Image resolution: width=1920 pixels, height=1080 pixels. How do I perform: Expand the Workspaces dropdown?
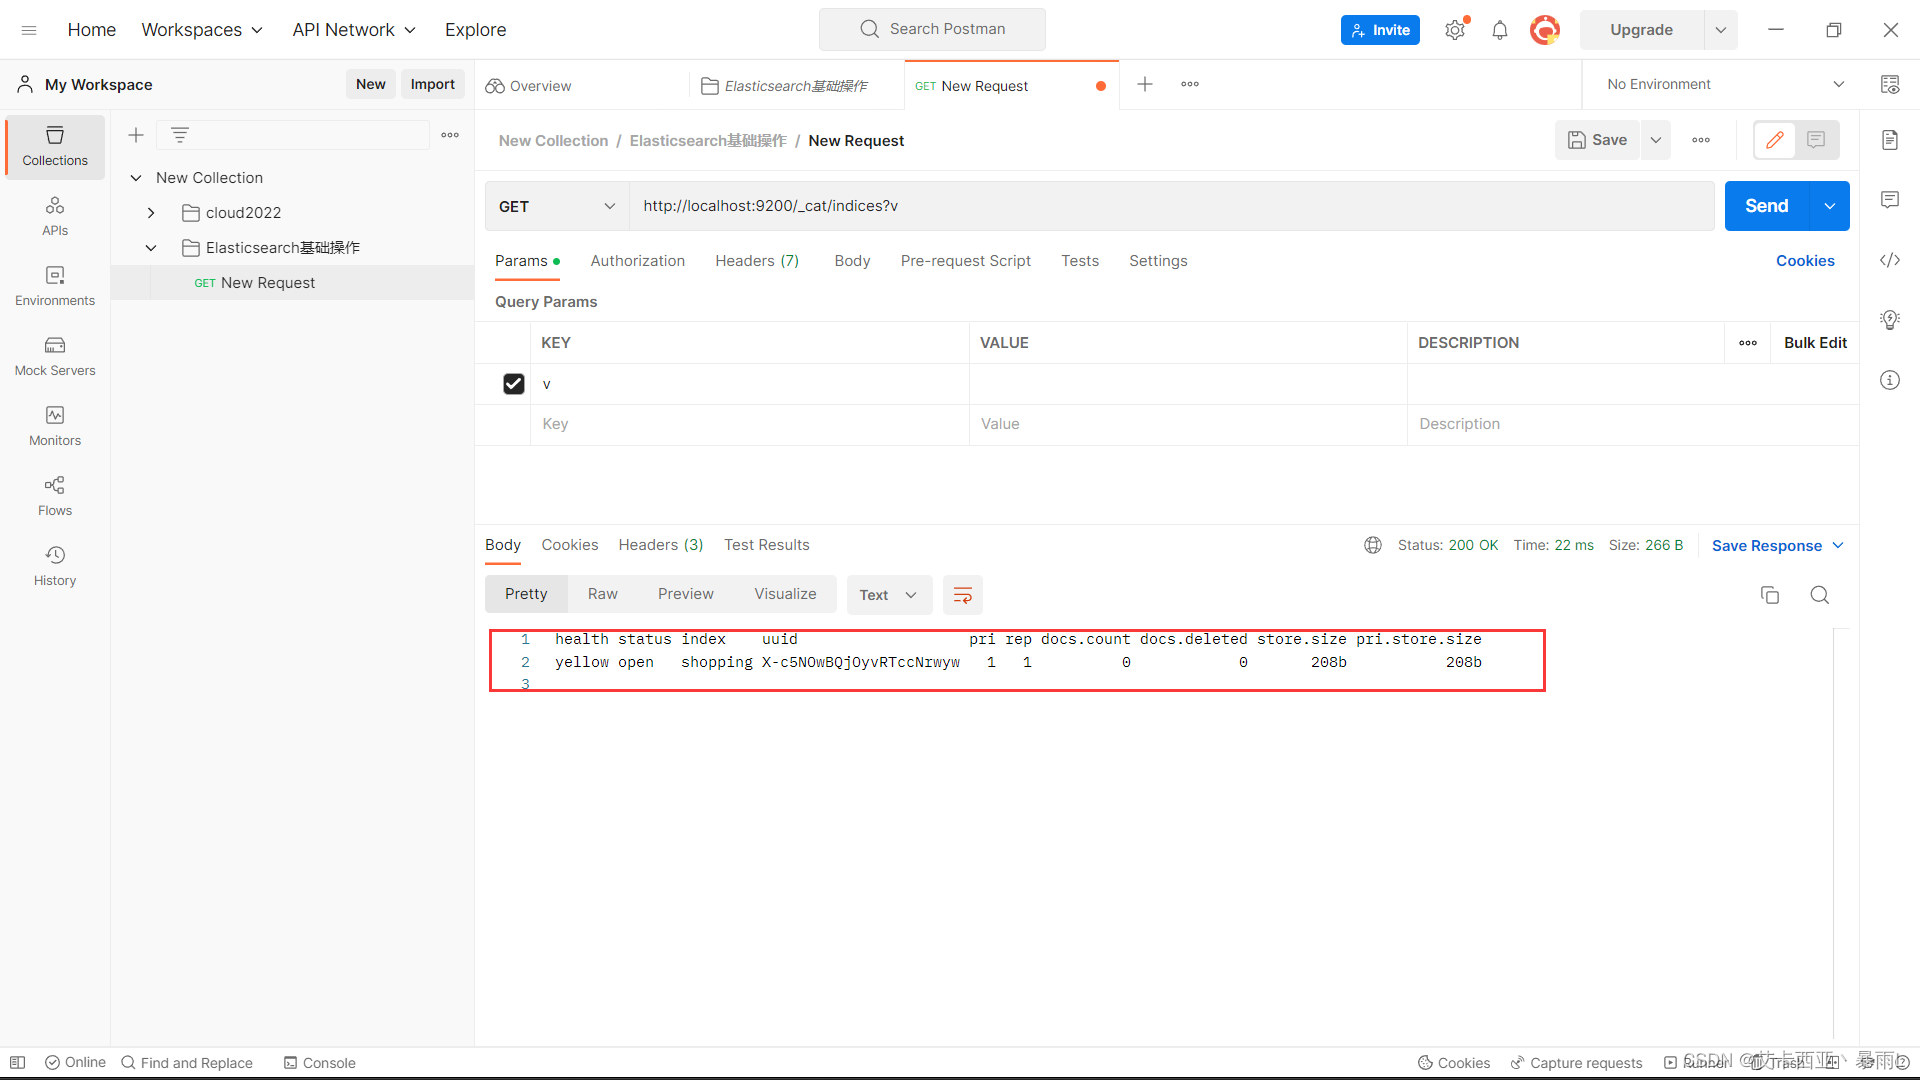pyautogui.click(x=202, y=30)
